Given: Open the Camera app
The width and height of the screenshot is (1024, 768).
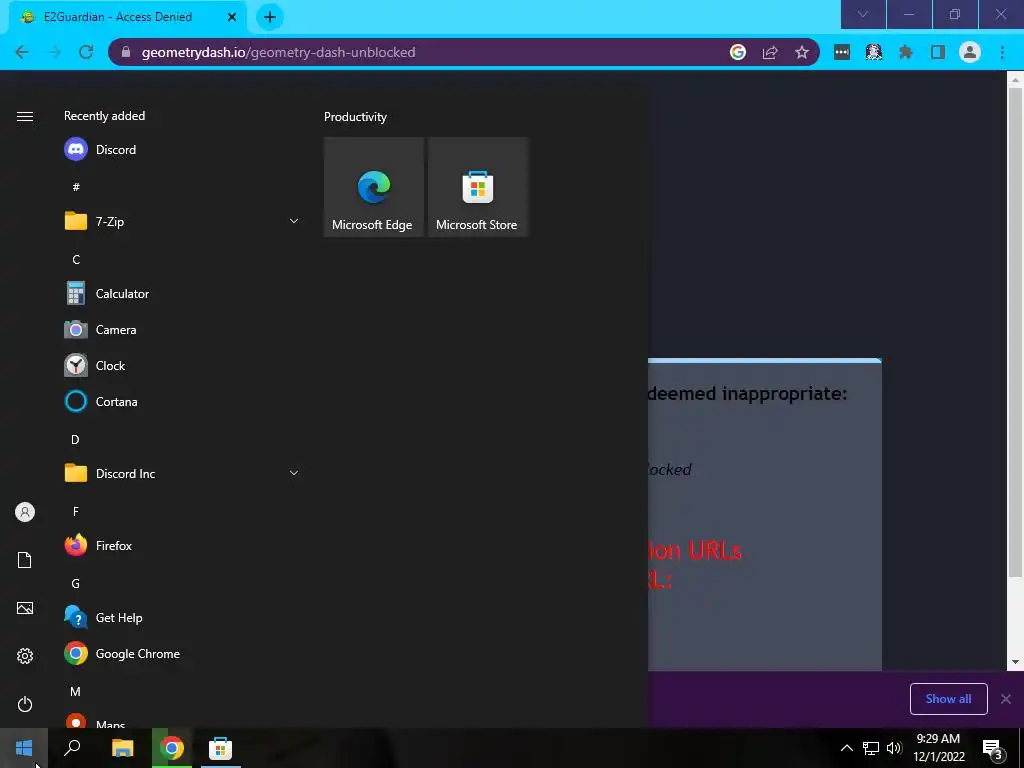Looking at the screenshot, I should click(x=180, y=330).
